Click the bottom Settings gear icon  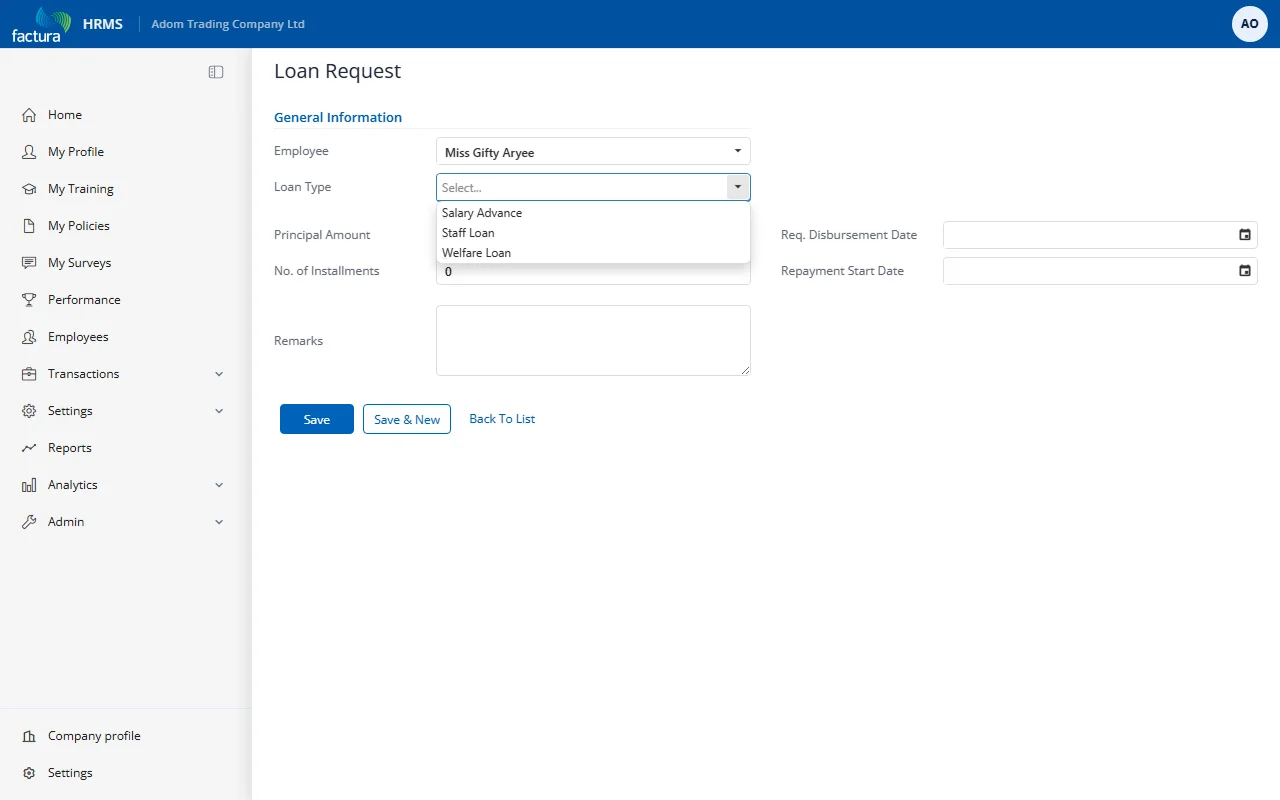point(29,773)
